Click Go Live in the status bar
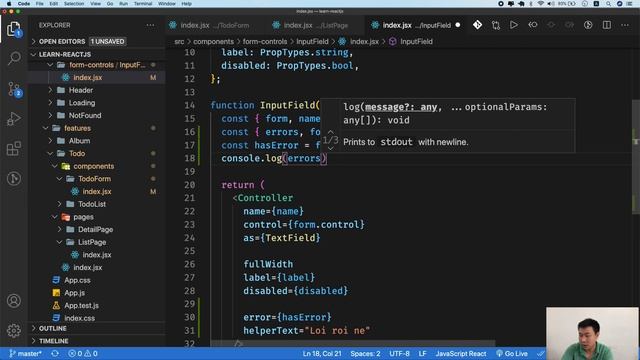 point(512,353)
